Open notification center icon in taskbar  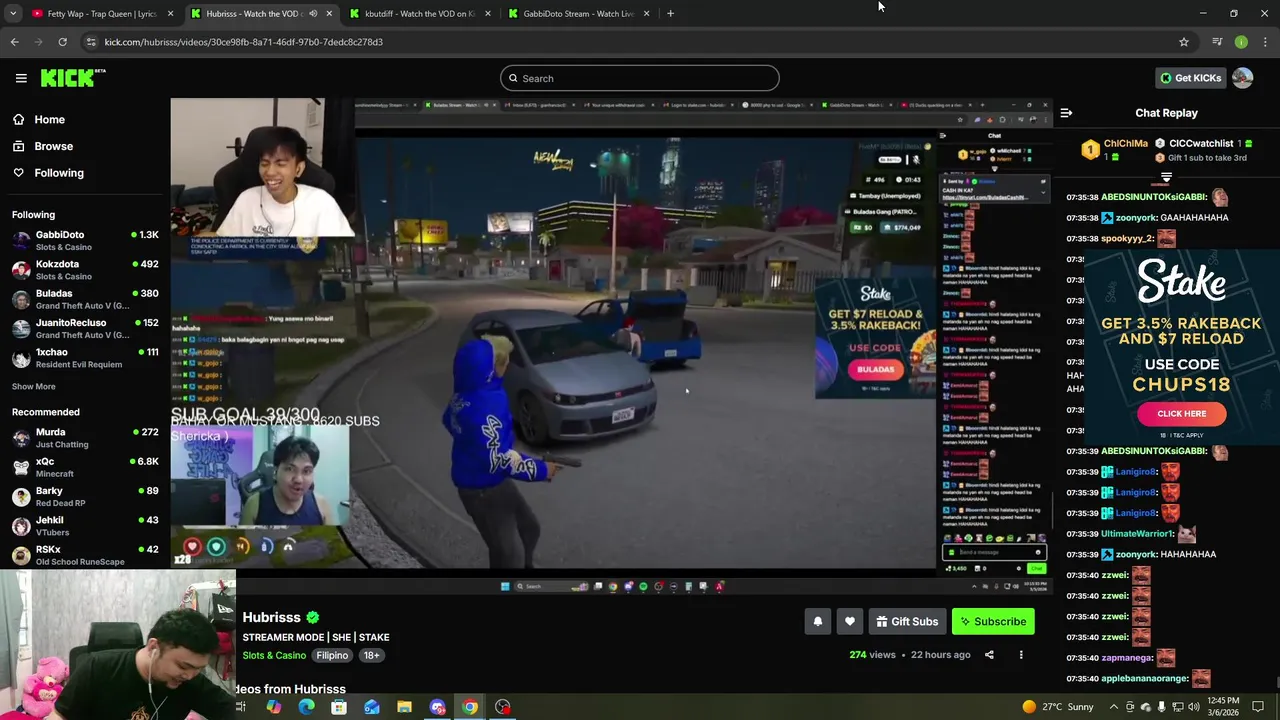[1258, 707]
